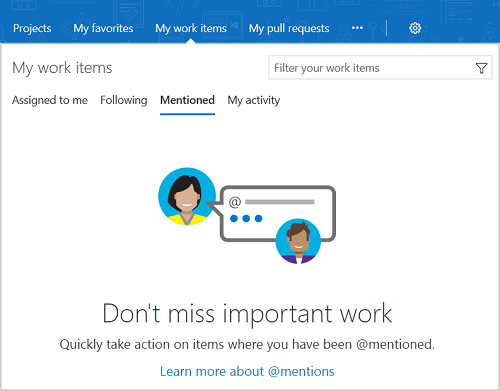Open the more options ellipsis
Image resolution: width=500 pixels, height=391 pixels.
357,28
